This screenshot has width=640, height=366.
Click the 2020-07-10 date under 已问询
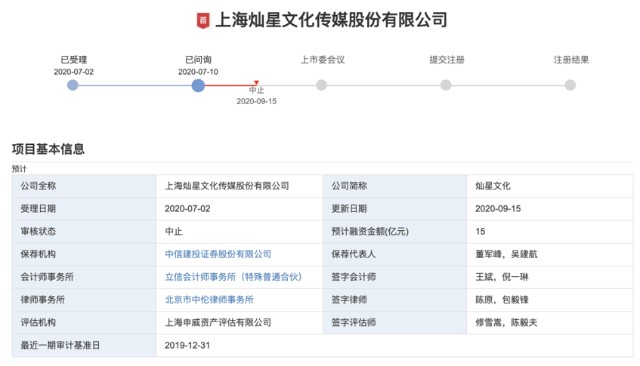pos(198,72)
